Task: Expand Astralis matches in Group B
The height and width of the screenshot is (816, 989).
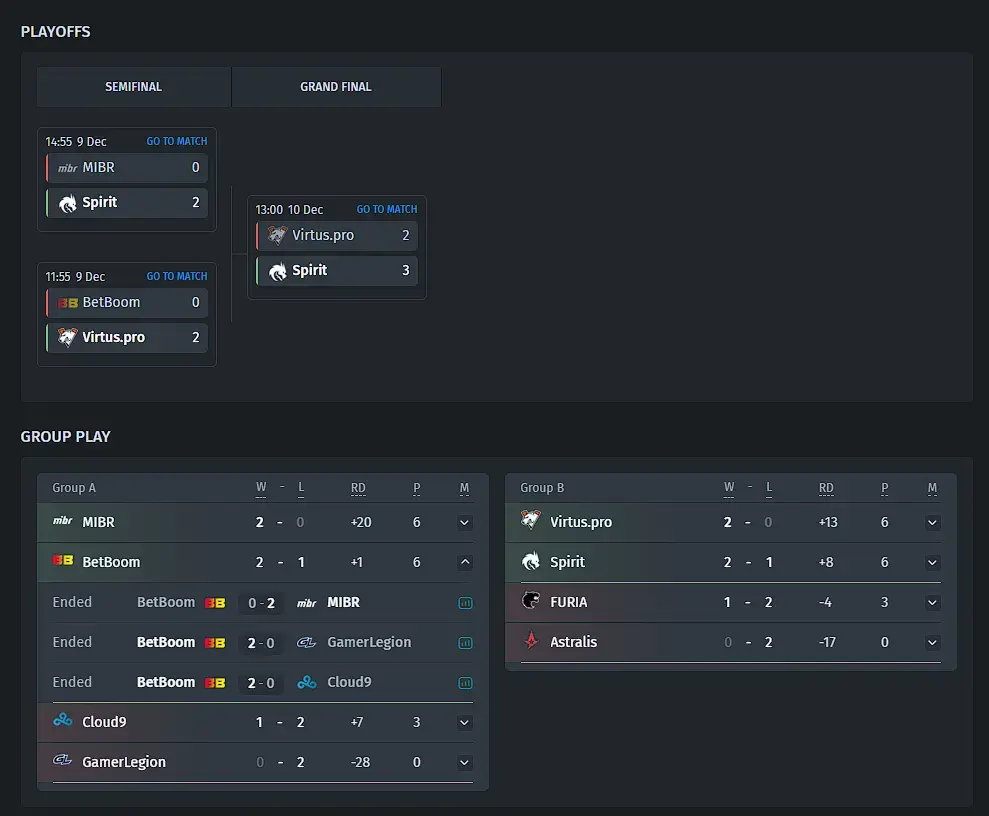Action: (932, 643)
